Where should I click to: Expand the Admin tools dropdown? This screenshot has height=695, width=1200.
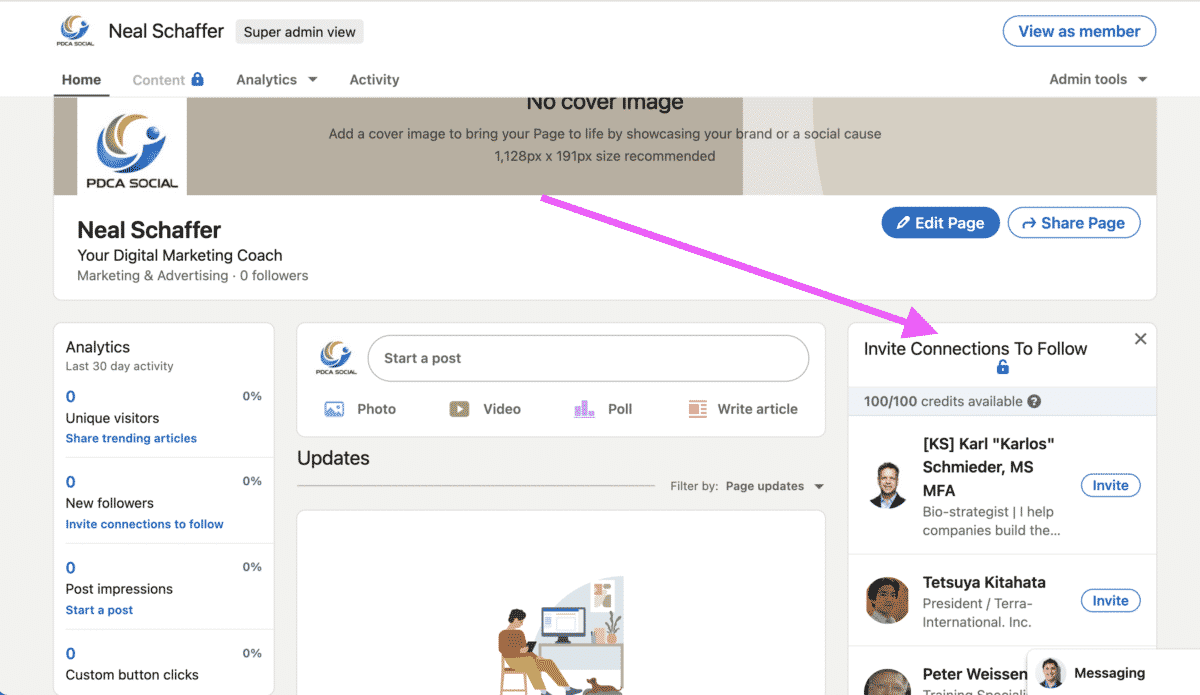point(1098,80)
